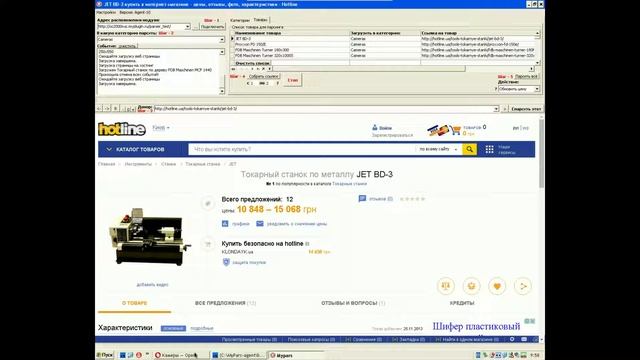Click the очистить events link
This screenshot has width=640, height=360.
[x=127, y=46]
